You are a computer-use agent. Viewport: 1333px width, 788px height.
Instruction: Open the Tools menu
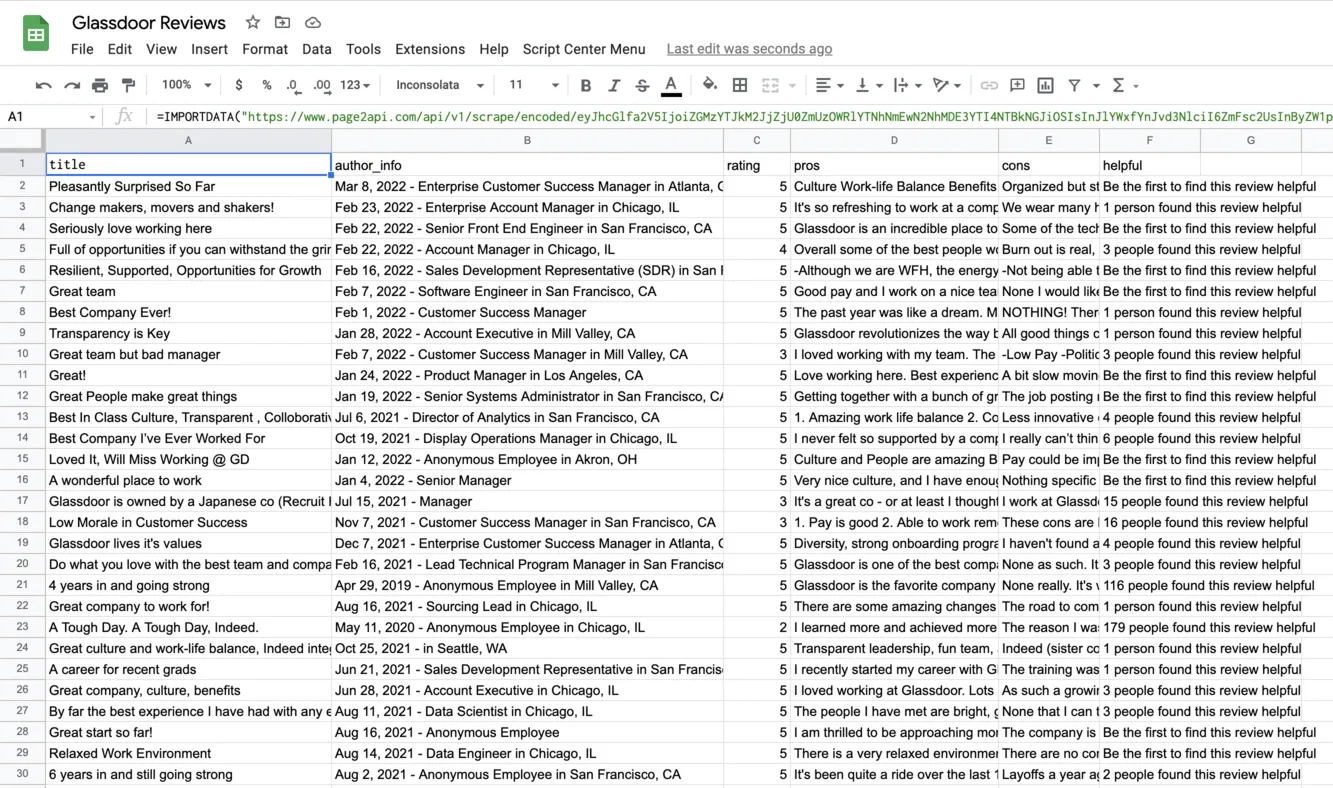pos(363,49)
